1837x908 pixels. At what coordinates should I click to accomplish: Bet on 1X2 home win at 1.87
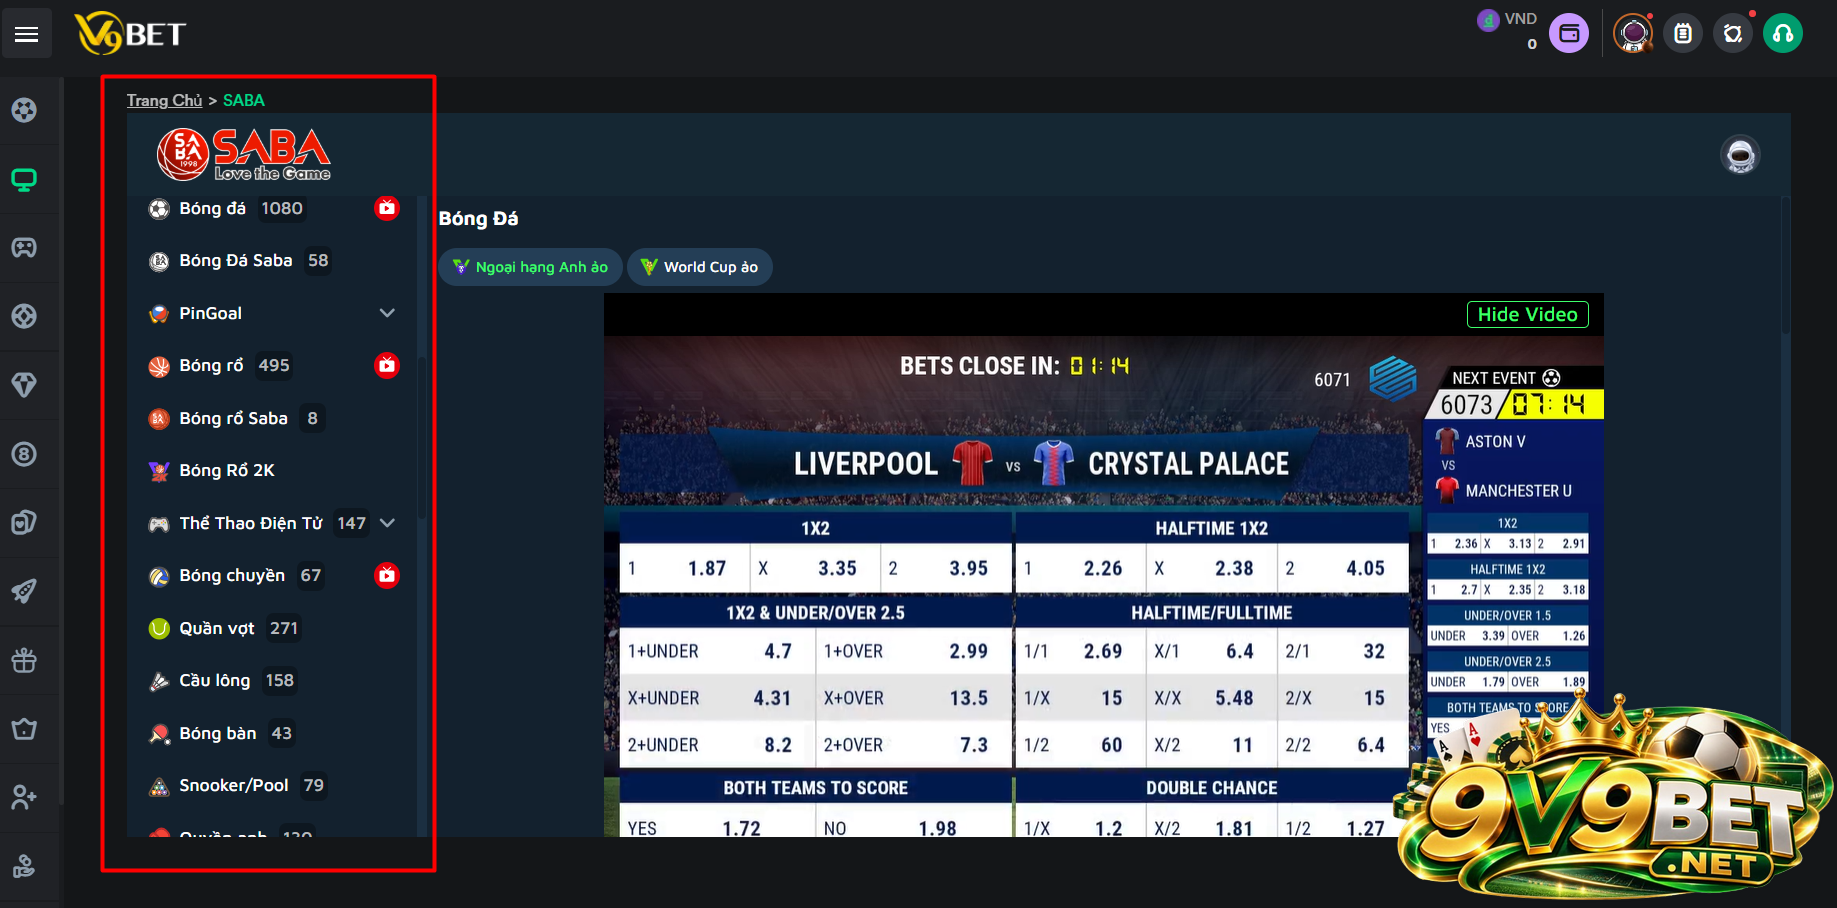tap(685, 568)
